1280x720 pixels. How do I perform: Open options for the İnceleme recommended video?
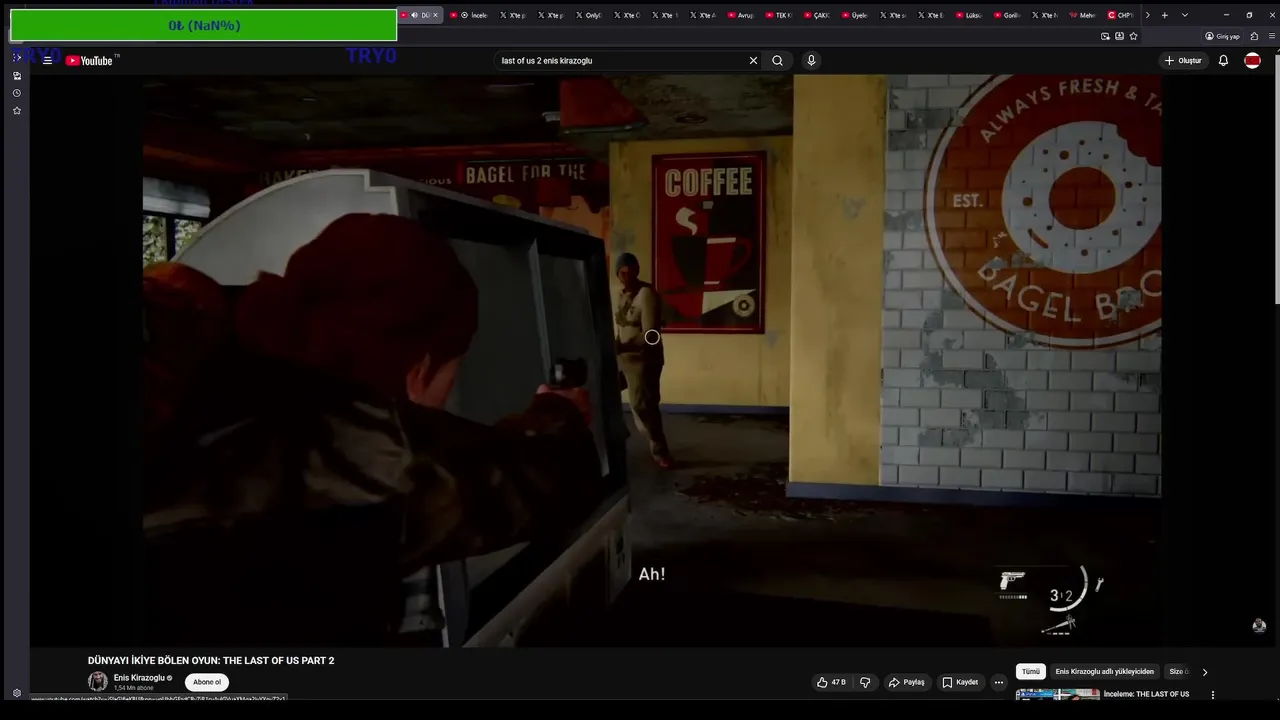click(1213, 695)
